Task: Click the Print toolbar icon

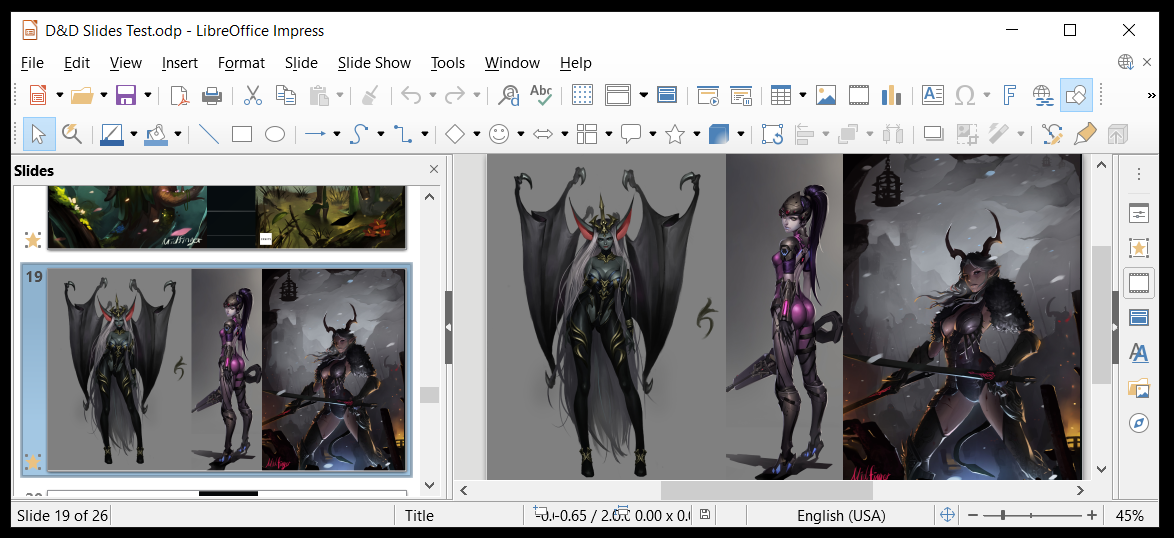Action: pos(212,95)
